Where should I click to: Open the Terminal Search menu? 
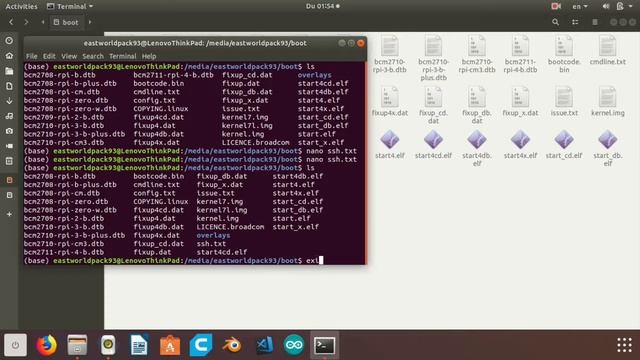point(93,56)
